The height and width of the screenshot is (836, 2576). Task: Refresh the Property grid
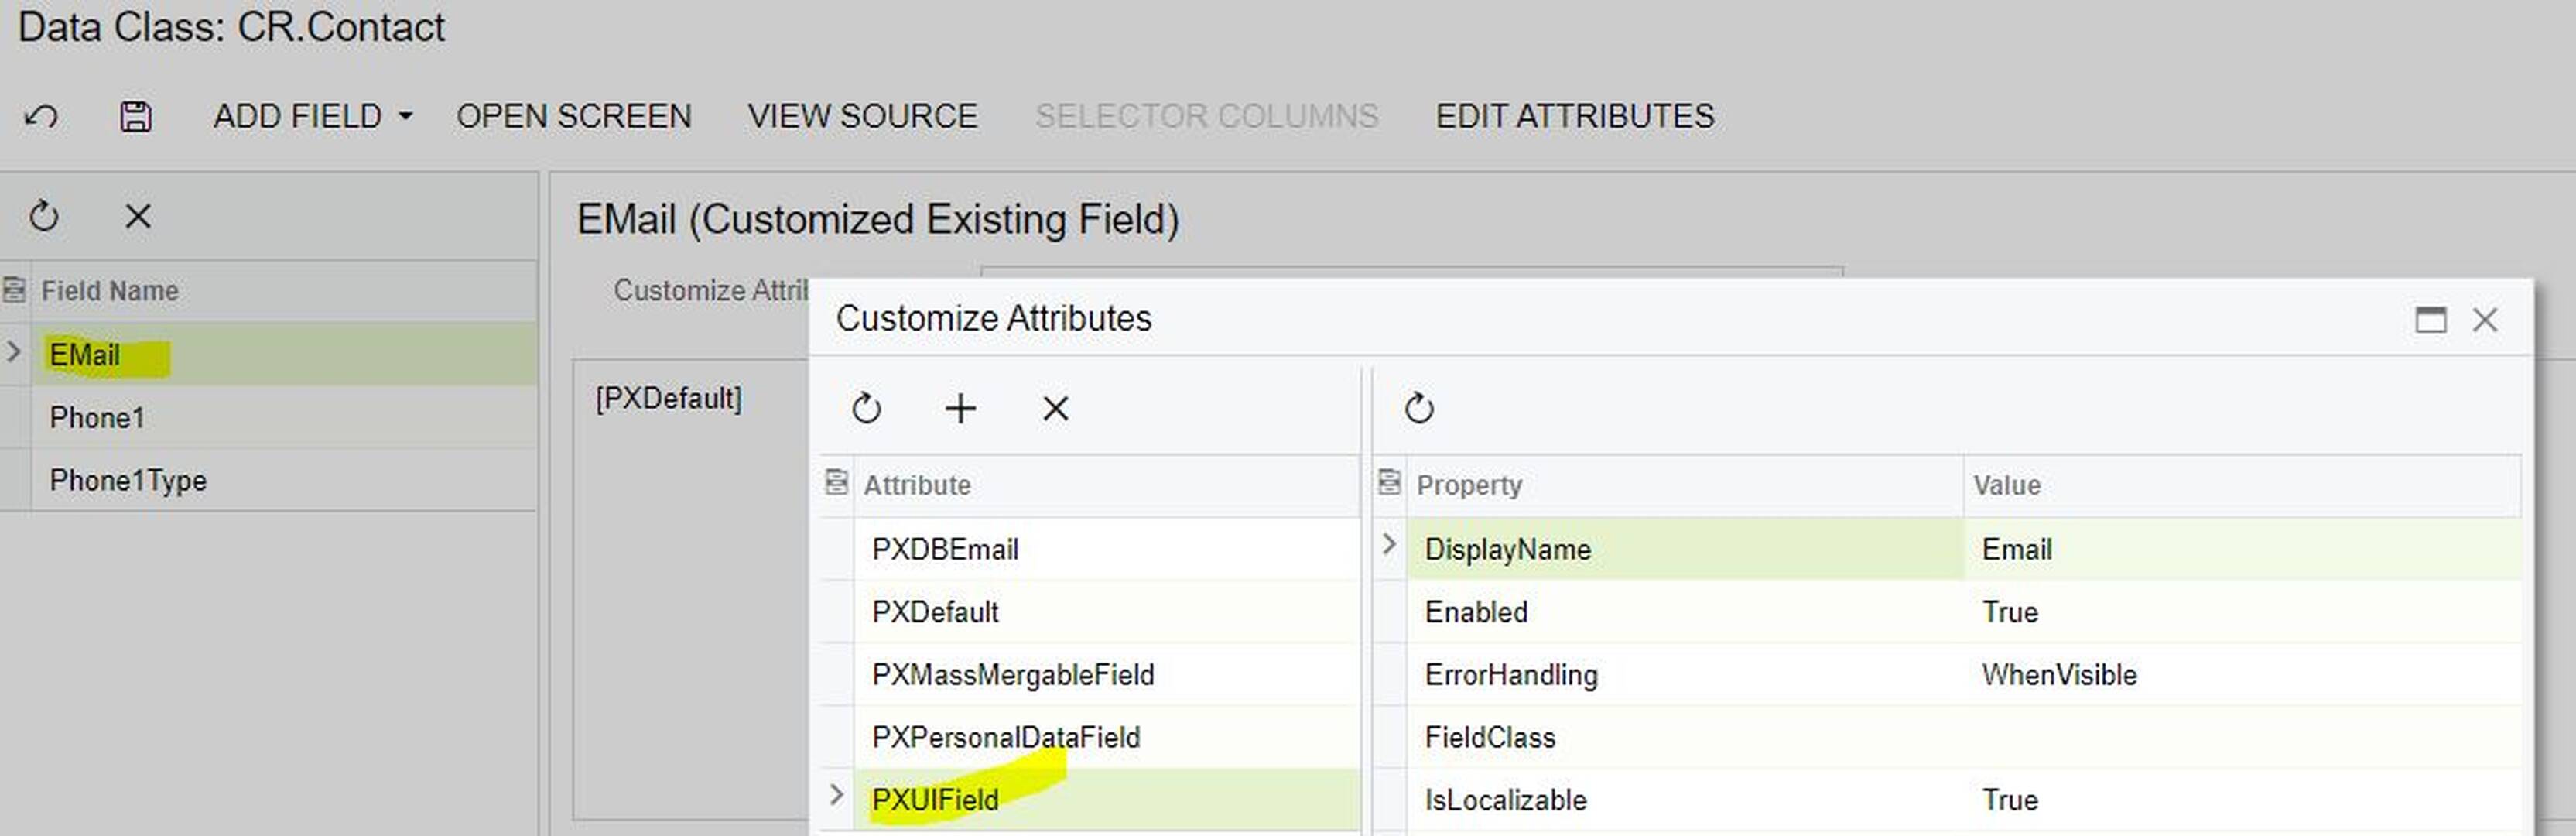[1418, 408]
